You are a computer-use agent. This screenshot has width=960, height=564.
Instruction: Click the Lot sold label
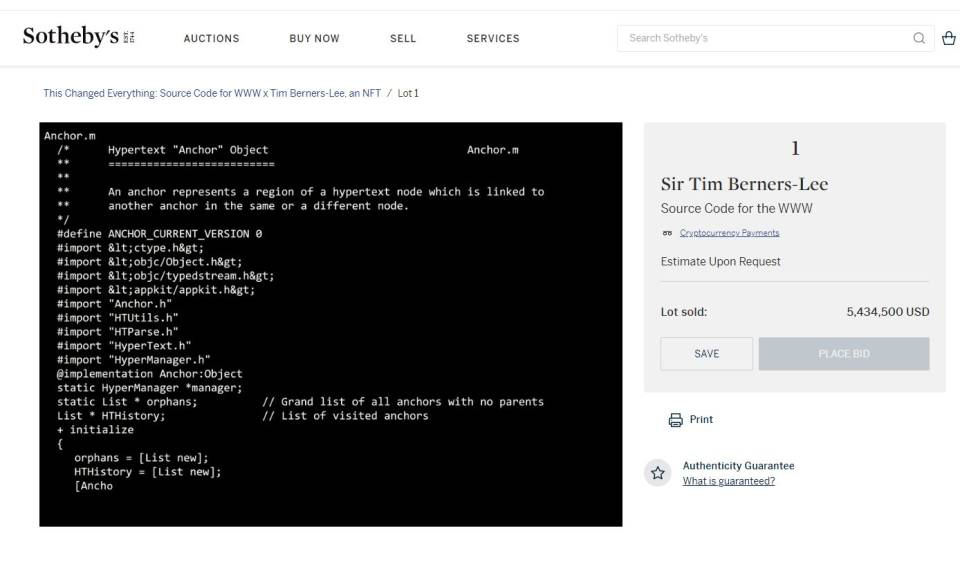pyautogui.click(x=683, y=312)
